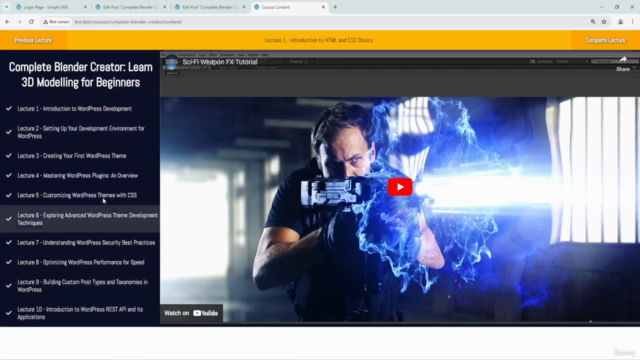Screen dimensions: 640x360
Task: Click the Lecture 1 HTML and CSS Basics heading
Action: click(x=318, y=40)
